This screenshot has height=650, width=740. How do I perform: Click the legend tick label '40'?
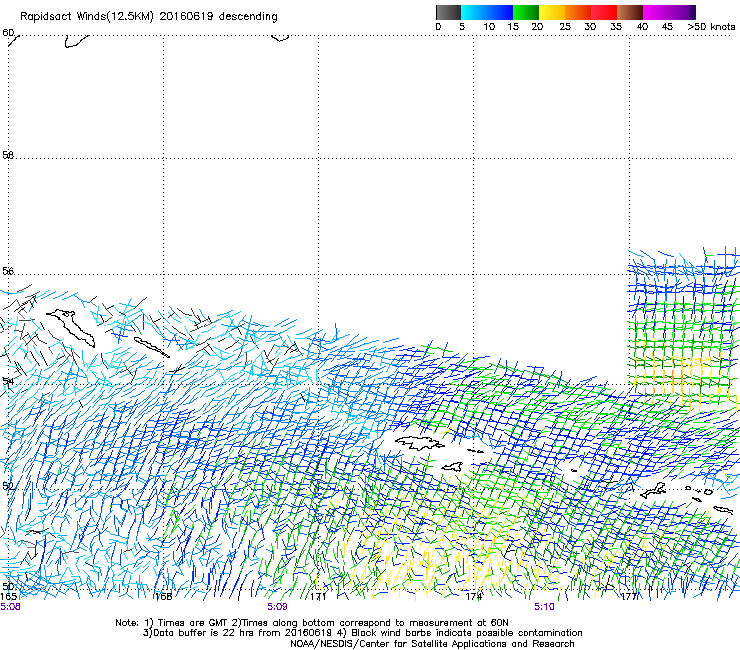coord(642,27)
